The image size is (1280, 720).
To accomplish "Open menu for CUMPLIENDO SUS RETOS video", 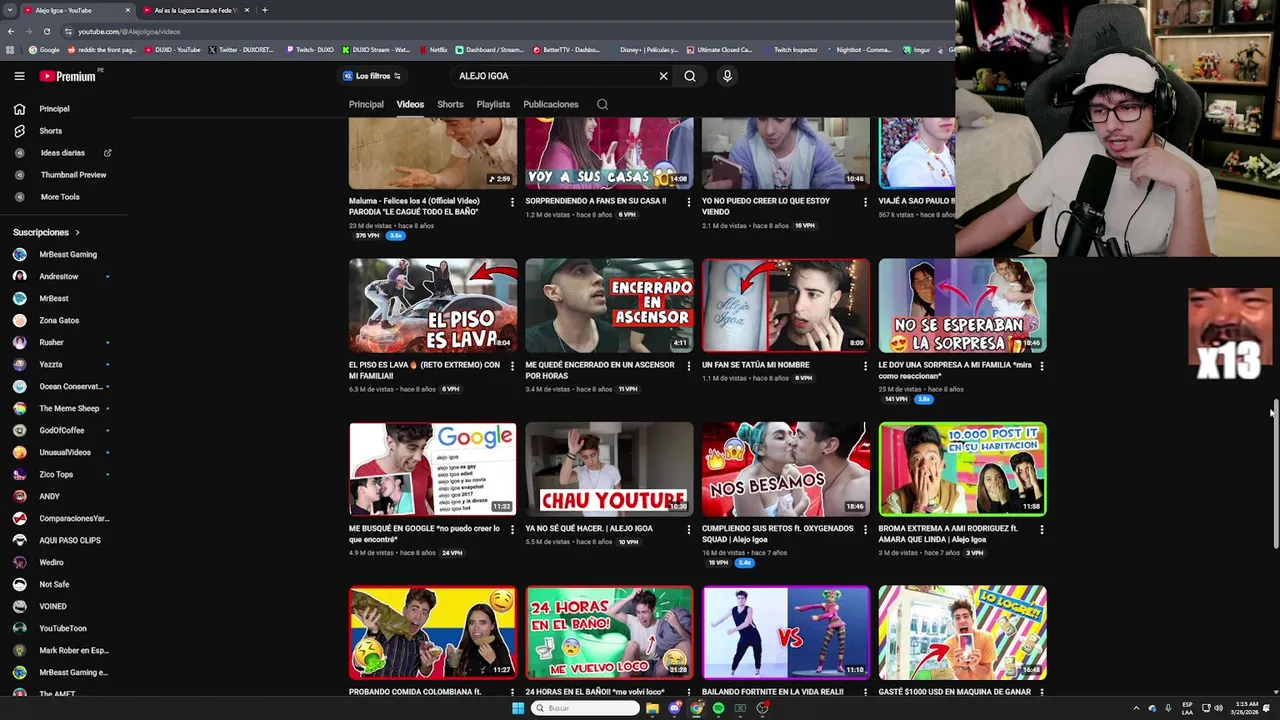I will 865,530.
